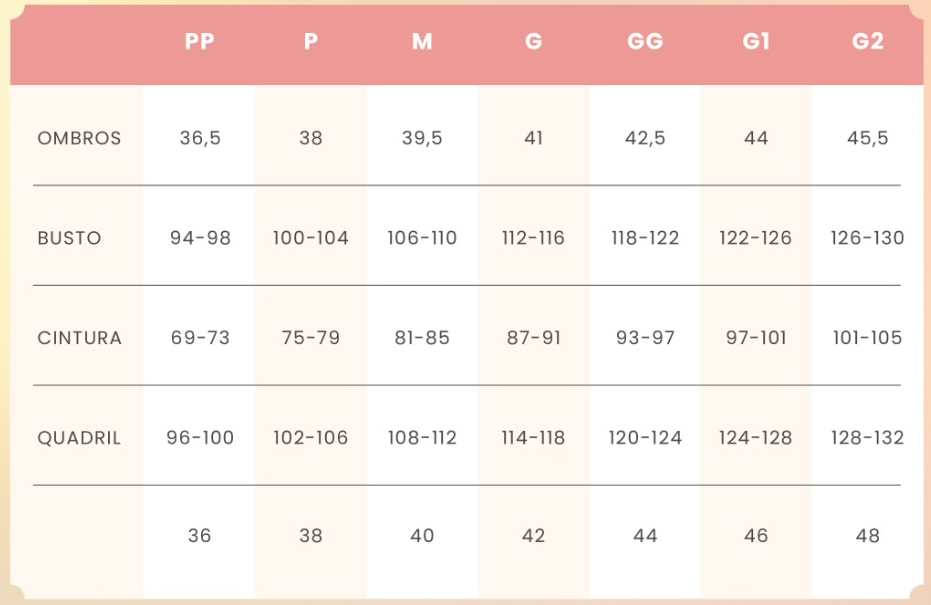The height and width of the screenshot is (605, 931).
Task: Click the numeric size 46
Action: [756, 536]
